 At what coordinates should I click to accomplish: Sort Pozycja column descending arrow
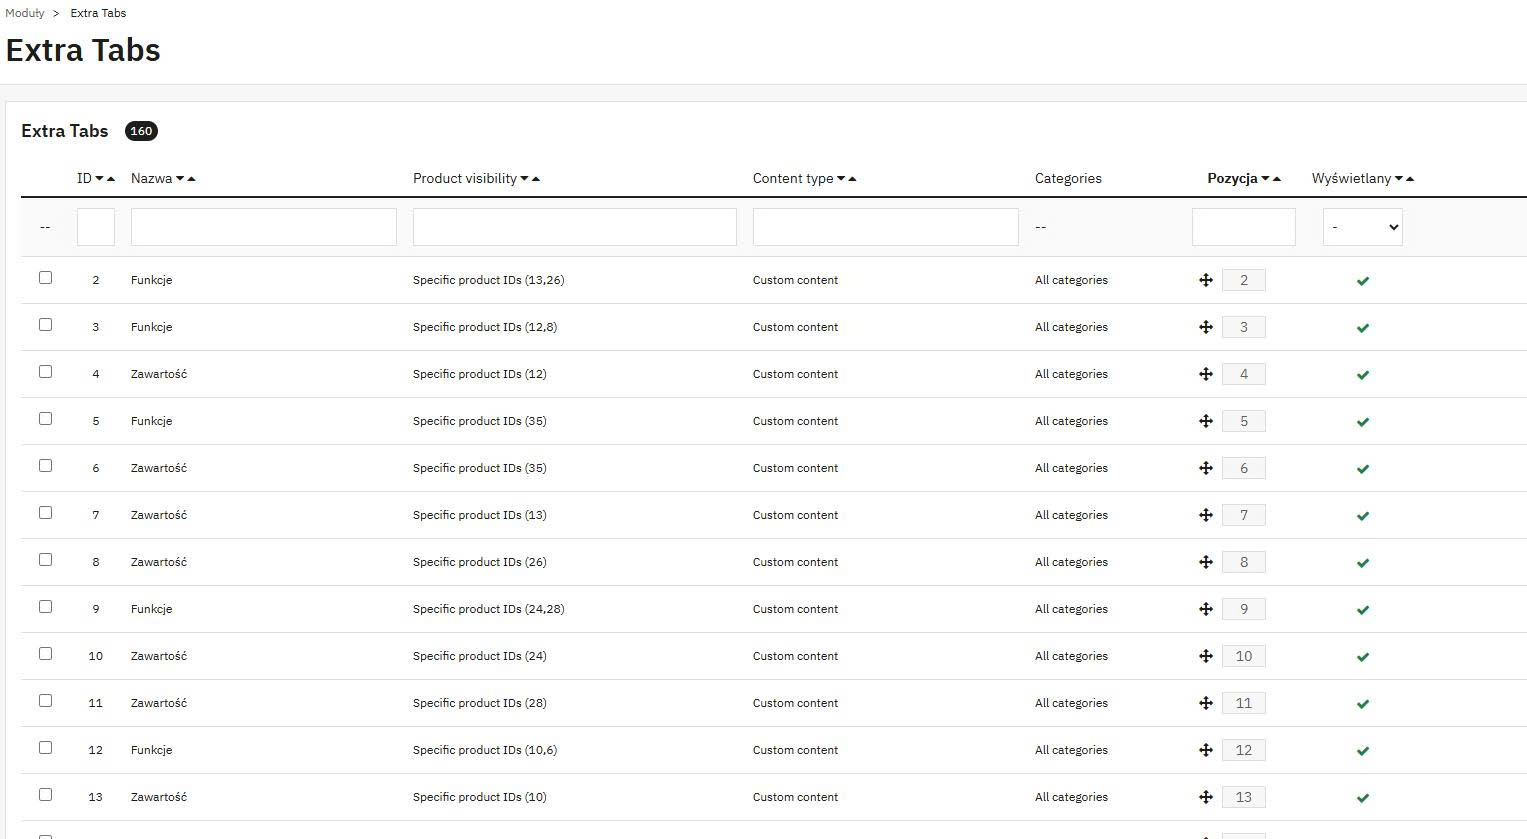pyautogui.click(x=1265, y=179)
